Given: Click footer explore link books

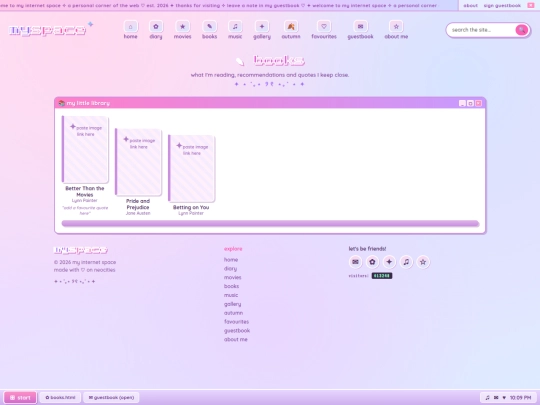Looking at the screenshot, I should click(x=231, y=286).
